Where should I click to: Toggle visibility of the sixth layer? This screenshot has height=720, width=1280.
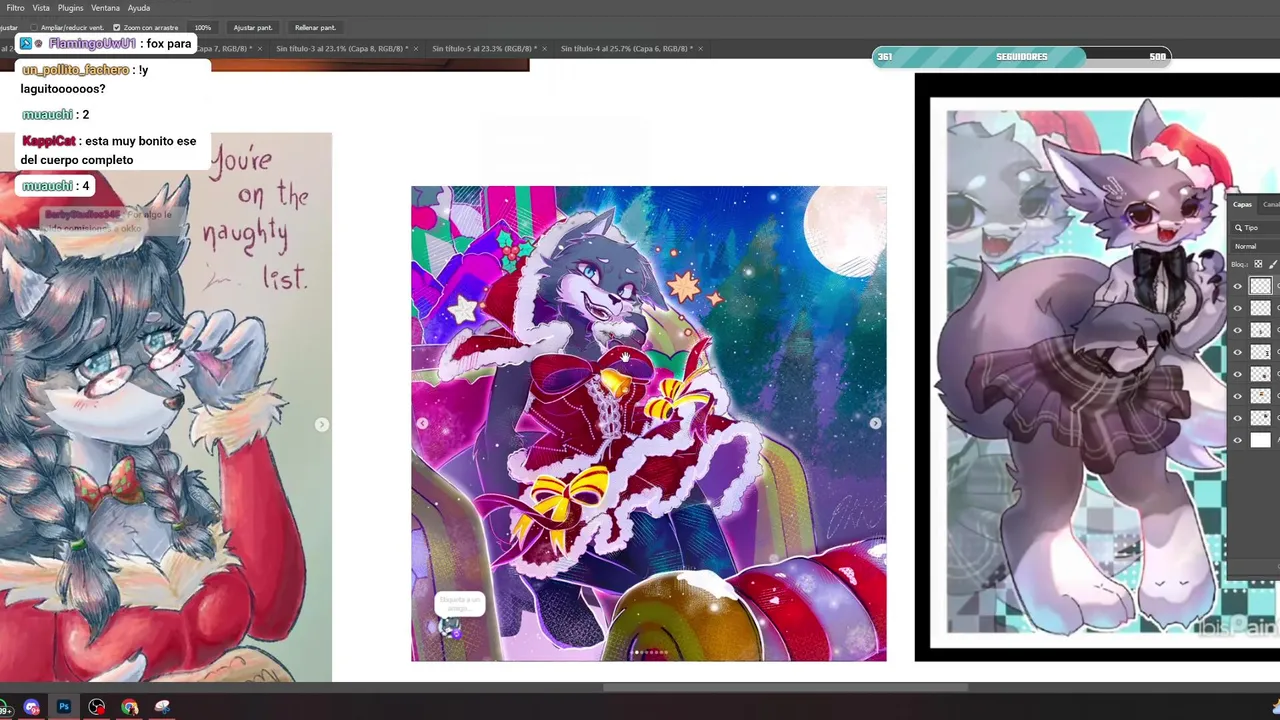pos(1238,396)
